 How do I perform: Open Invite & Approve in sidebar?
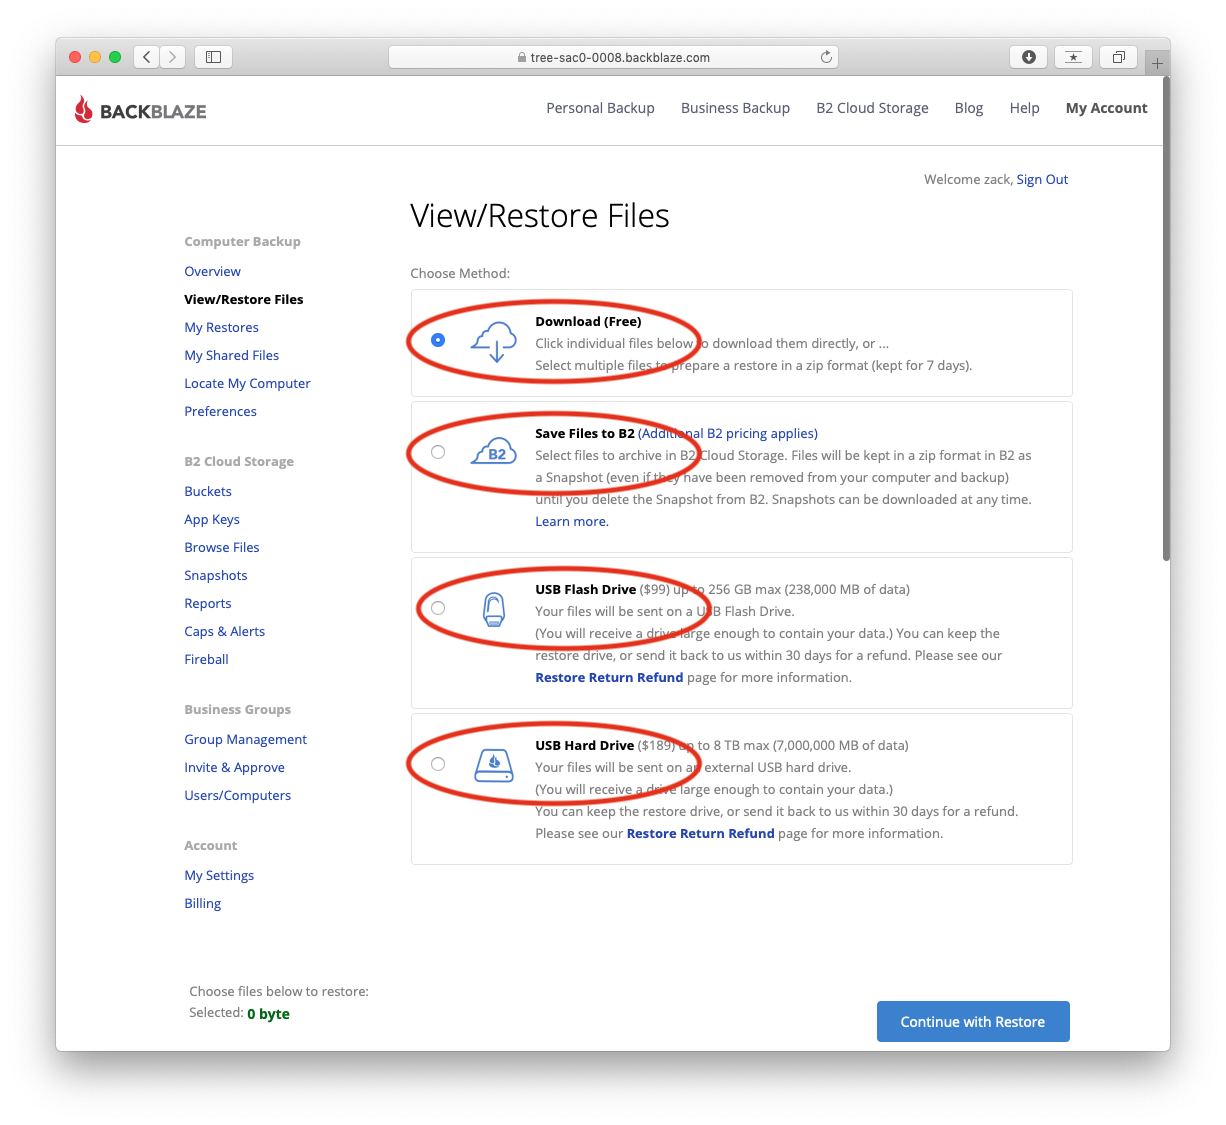coord(235,767)
